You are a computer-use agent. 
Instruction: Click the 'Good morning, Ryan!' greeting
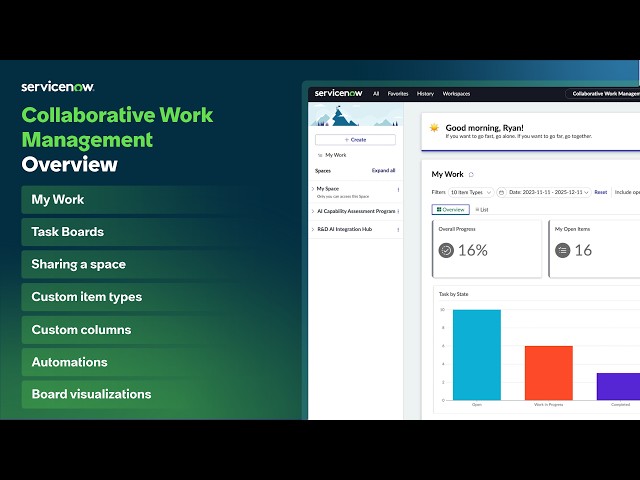484,128
